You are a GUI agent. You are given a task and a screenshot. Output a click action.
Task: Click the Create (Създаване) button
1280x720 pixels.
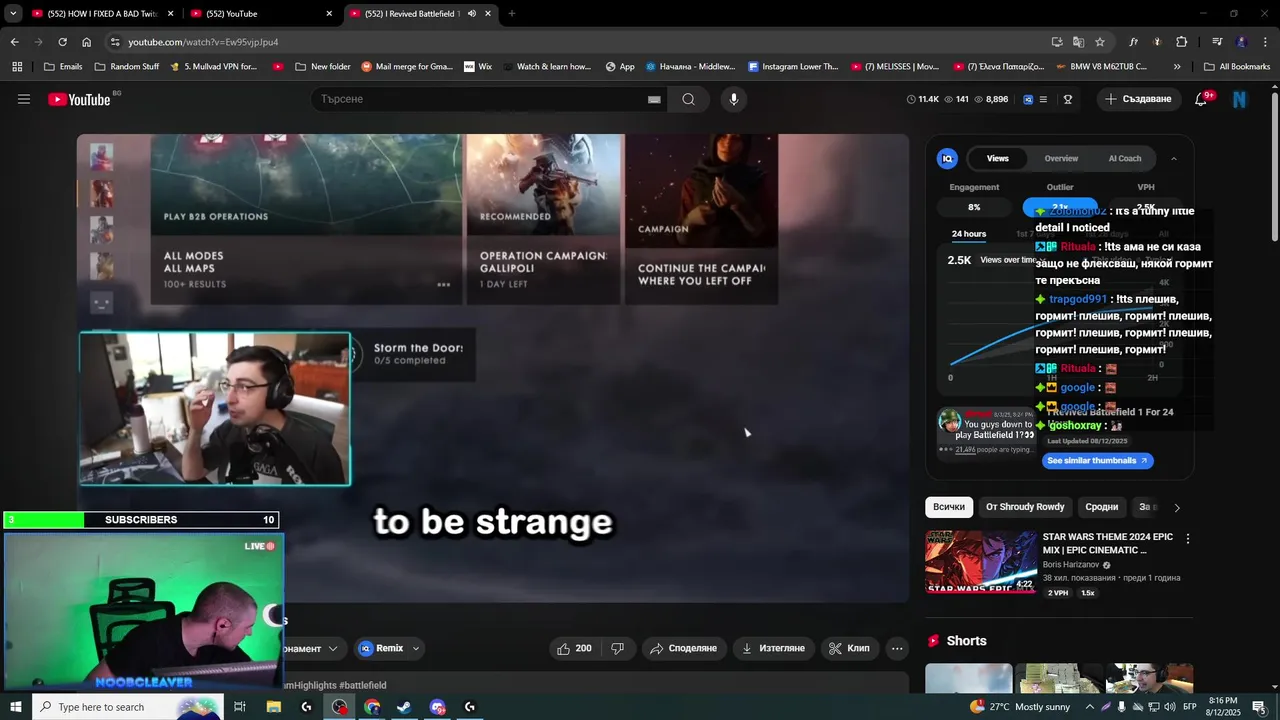(1138, 99)
